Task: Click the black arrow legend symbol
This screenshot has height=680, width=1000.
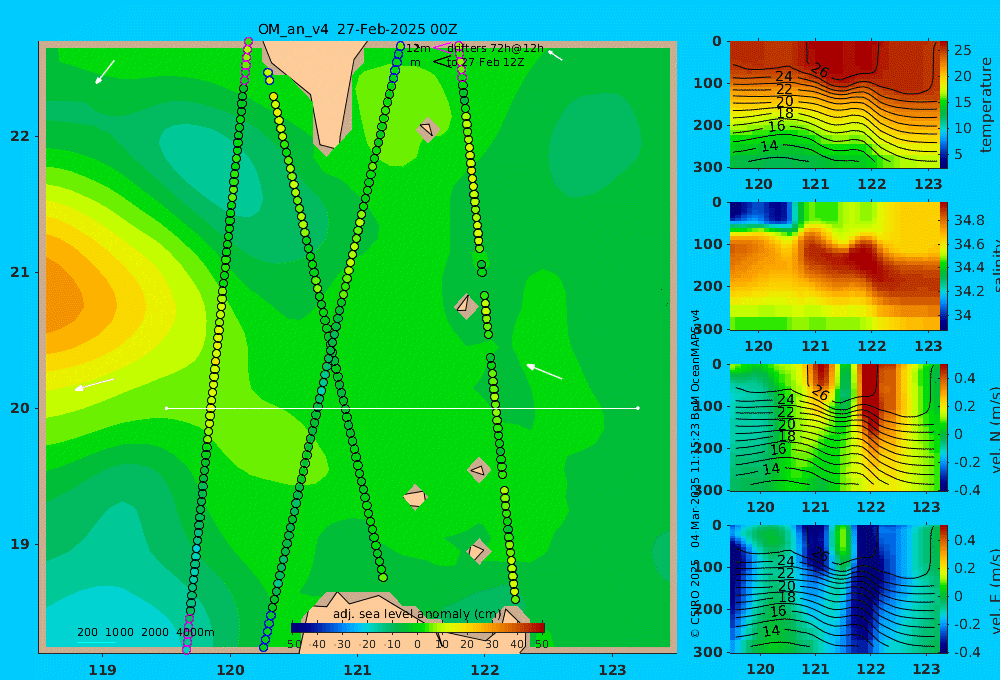Action: click(441, 62)
